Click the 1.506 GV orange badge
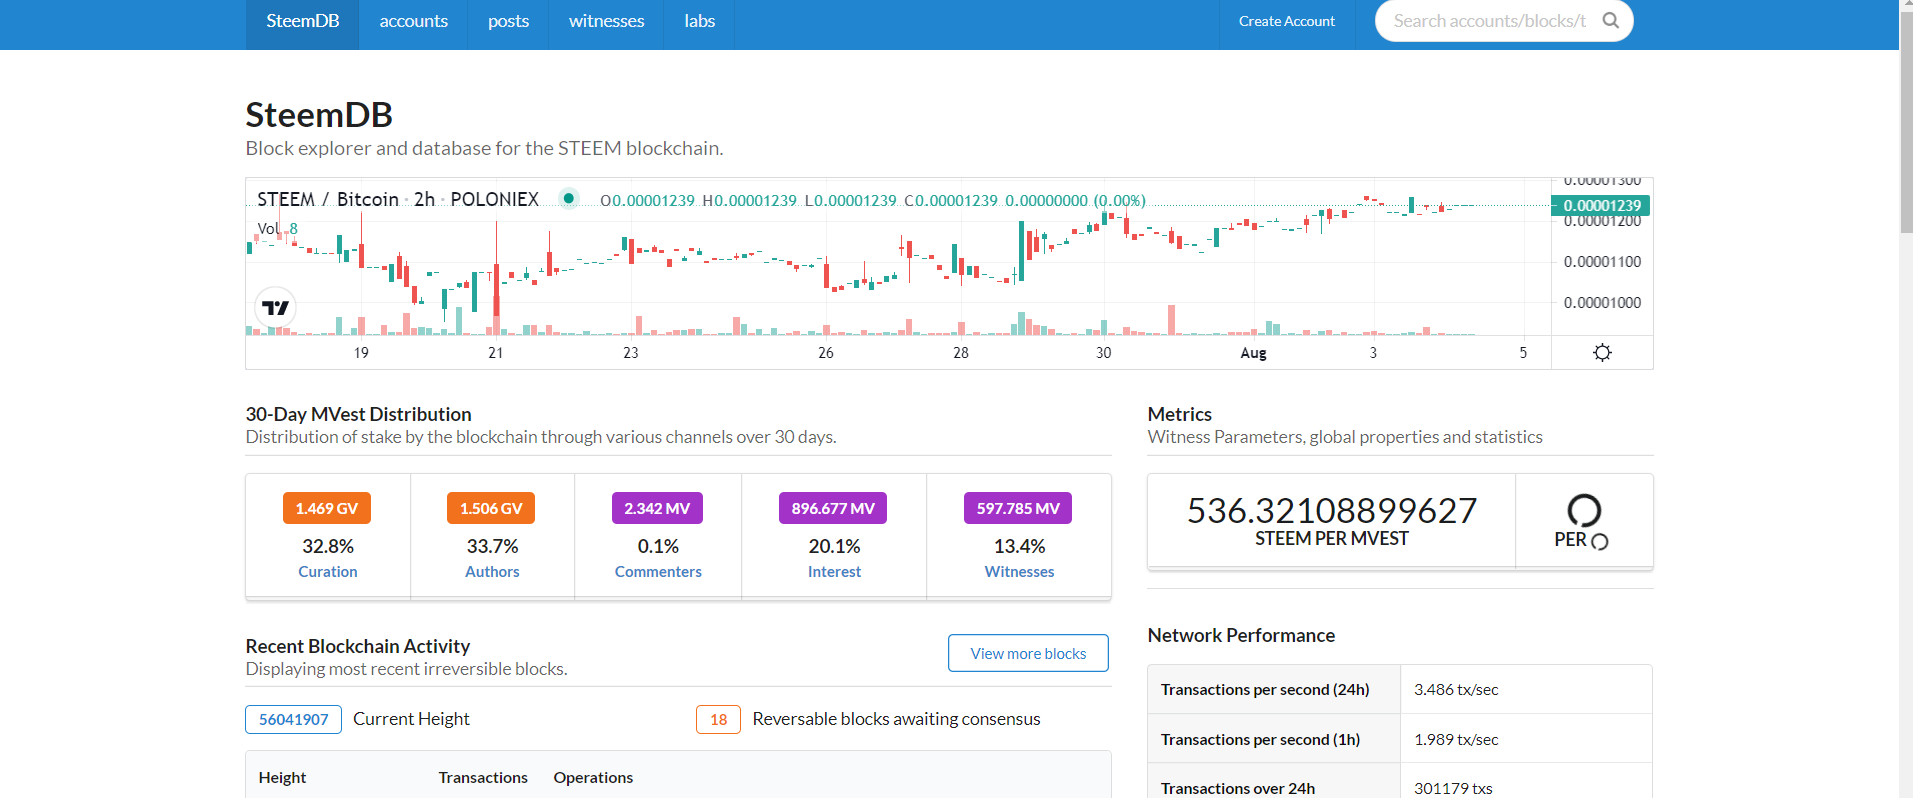This screenshot has height=798, width=1913. (x=491, y=508)
